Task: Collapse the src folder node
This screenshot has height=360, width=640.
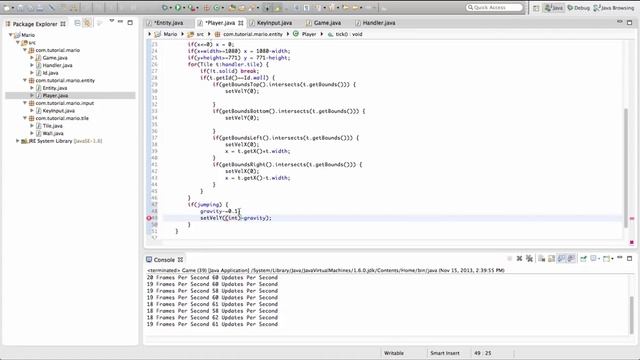Action: (18, 42)
